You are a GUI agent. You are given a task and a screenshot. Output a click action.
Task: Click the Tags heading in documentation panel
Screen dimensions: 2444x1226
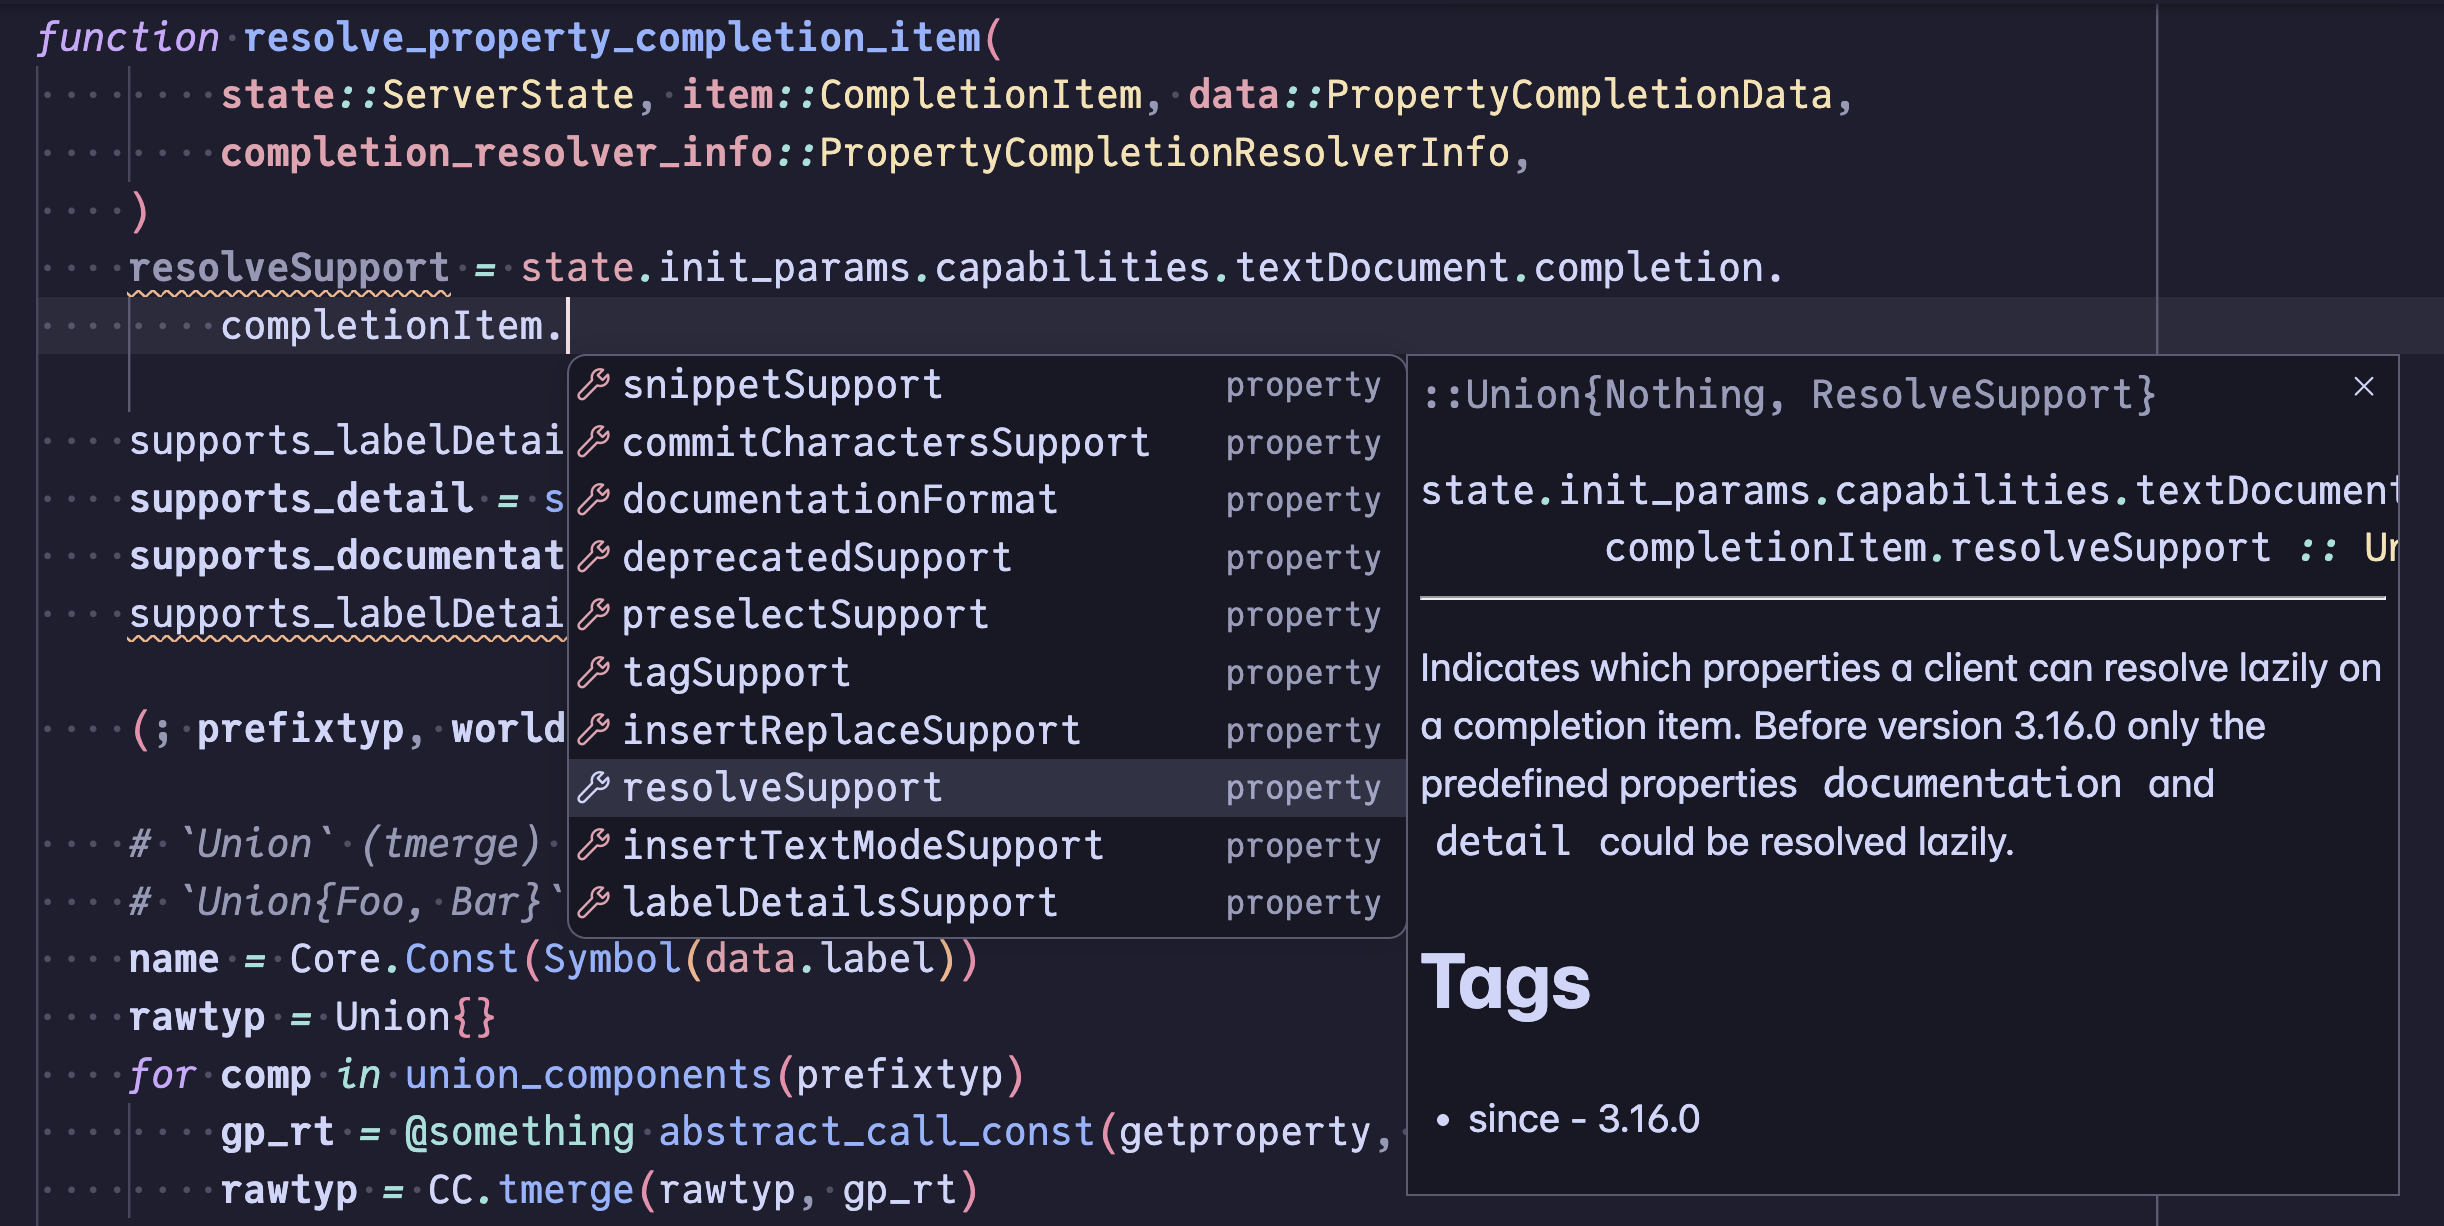[x=1505, y=983]
